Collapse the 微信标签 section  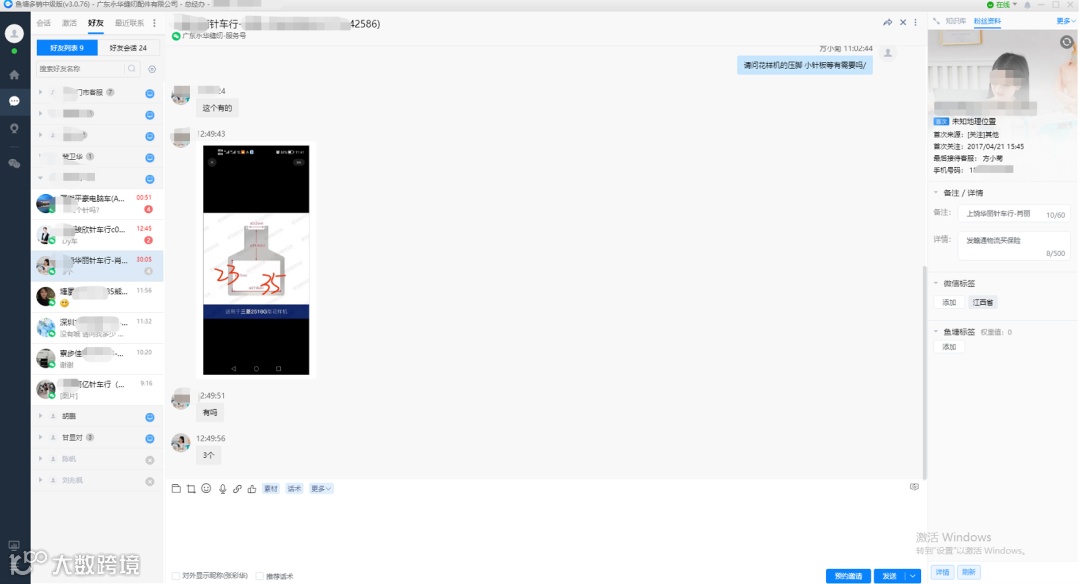tap(936, 283)
